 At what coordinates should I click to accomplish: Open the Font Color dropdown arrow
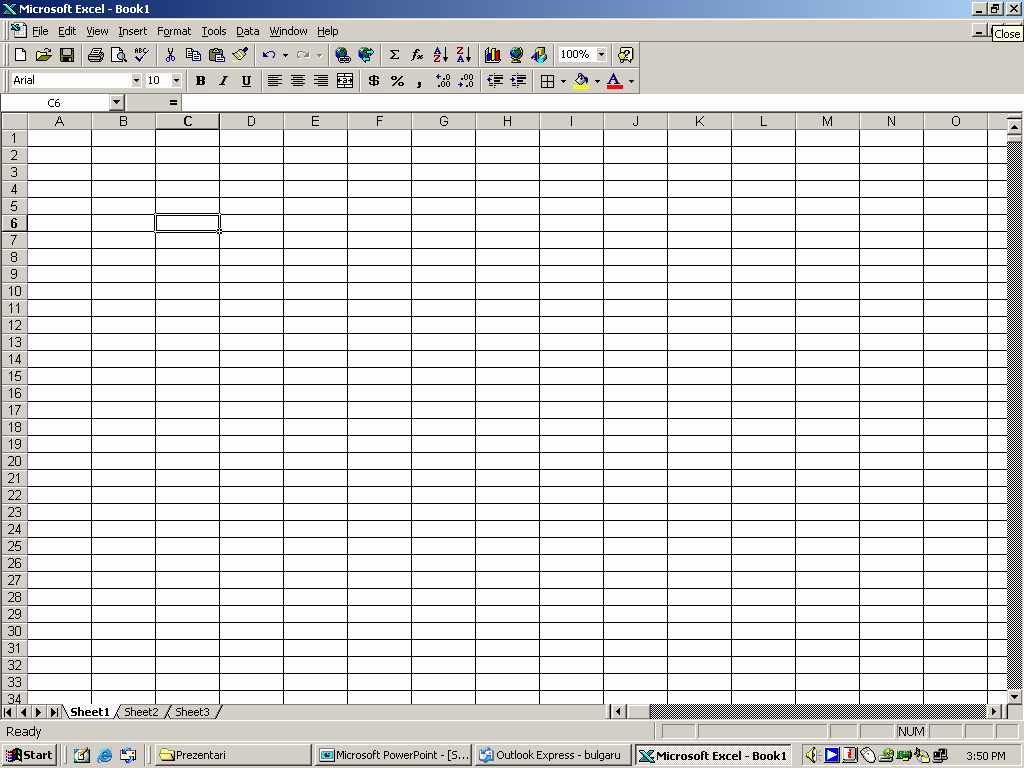coord(632,81)
